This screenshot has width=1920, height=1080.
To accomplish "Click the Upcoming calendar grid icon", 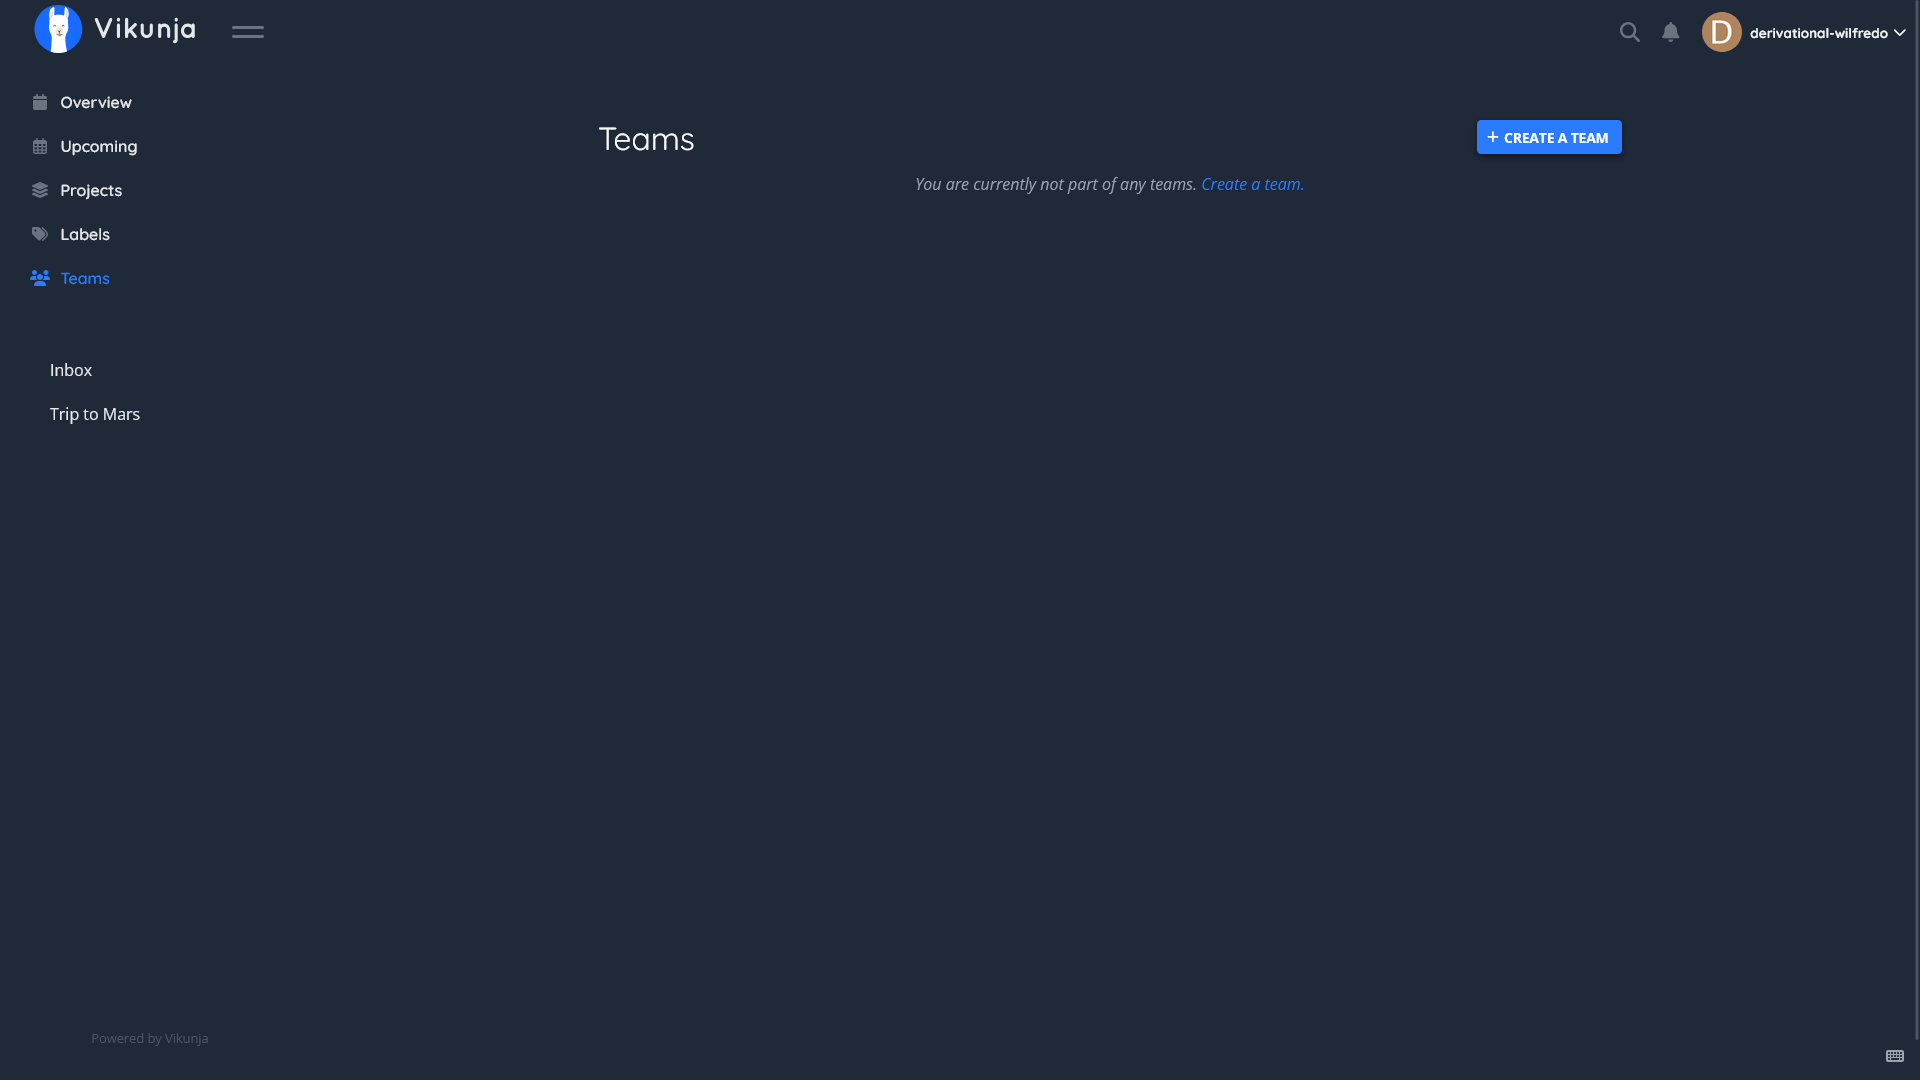I will click(40, 146).
